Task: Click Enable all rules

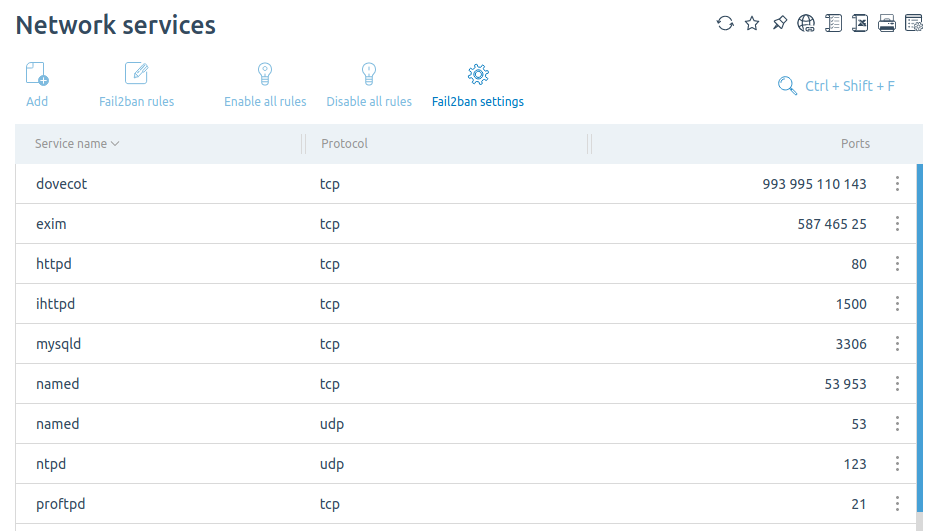Action: [x=265, y=85]
